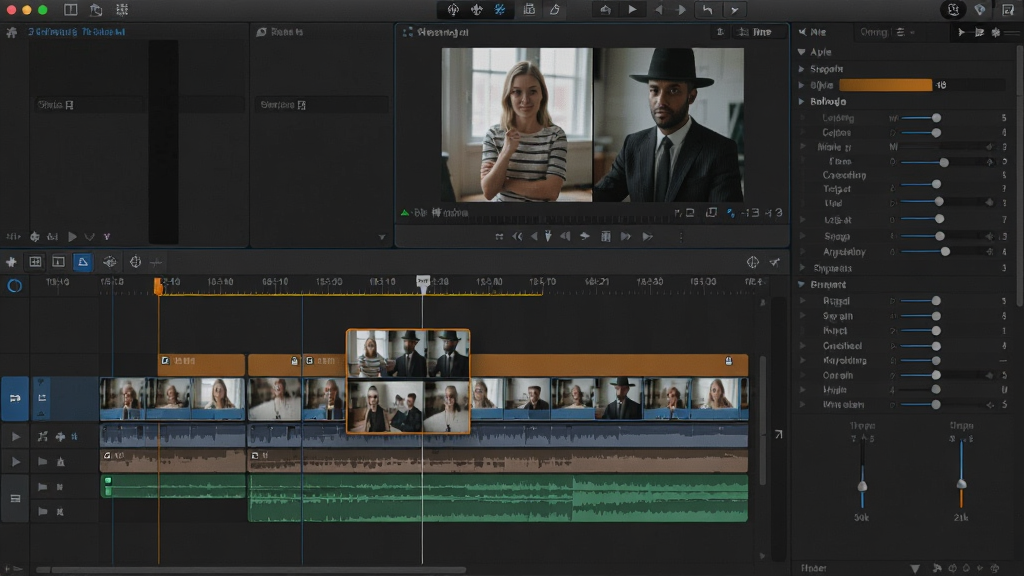The image size is (1024, 576).
Task: Click the labeled field in the left source panel
Action: tap(88, 104)
